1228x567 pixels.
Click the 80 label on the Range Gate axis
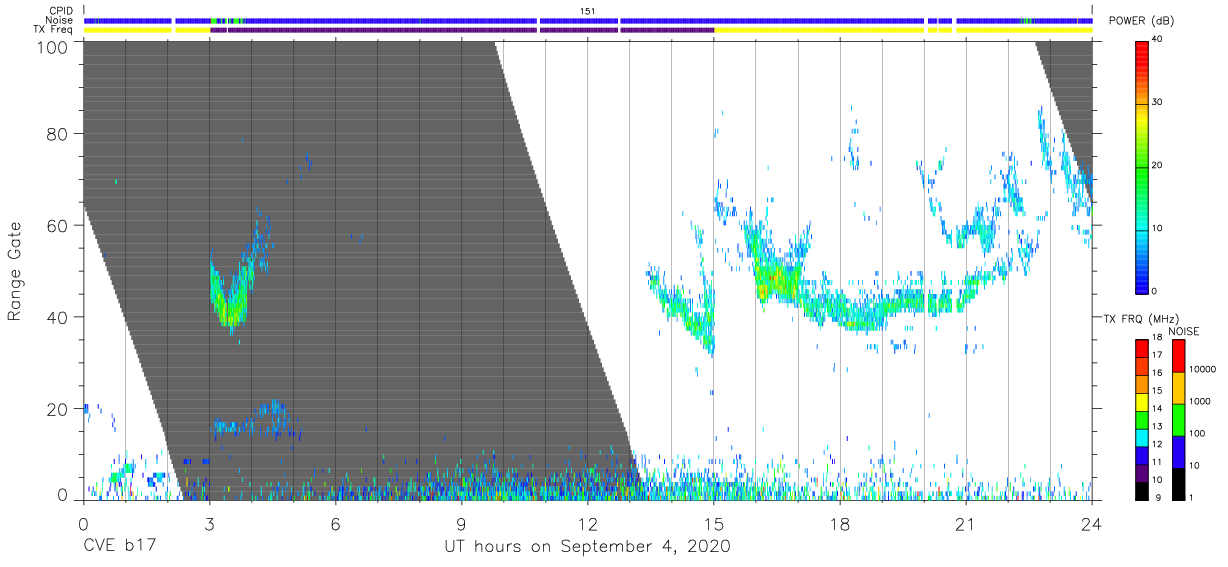coord(57,134)
